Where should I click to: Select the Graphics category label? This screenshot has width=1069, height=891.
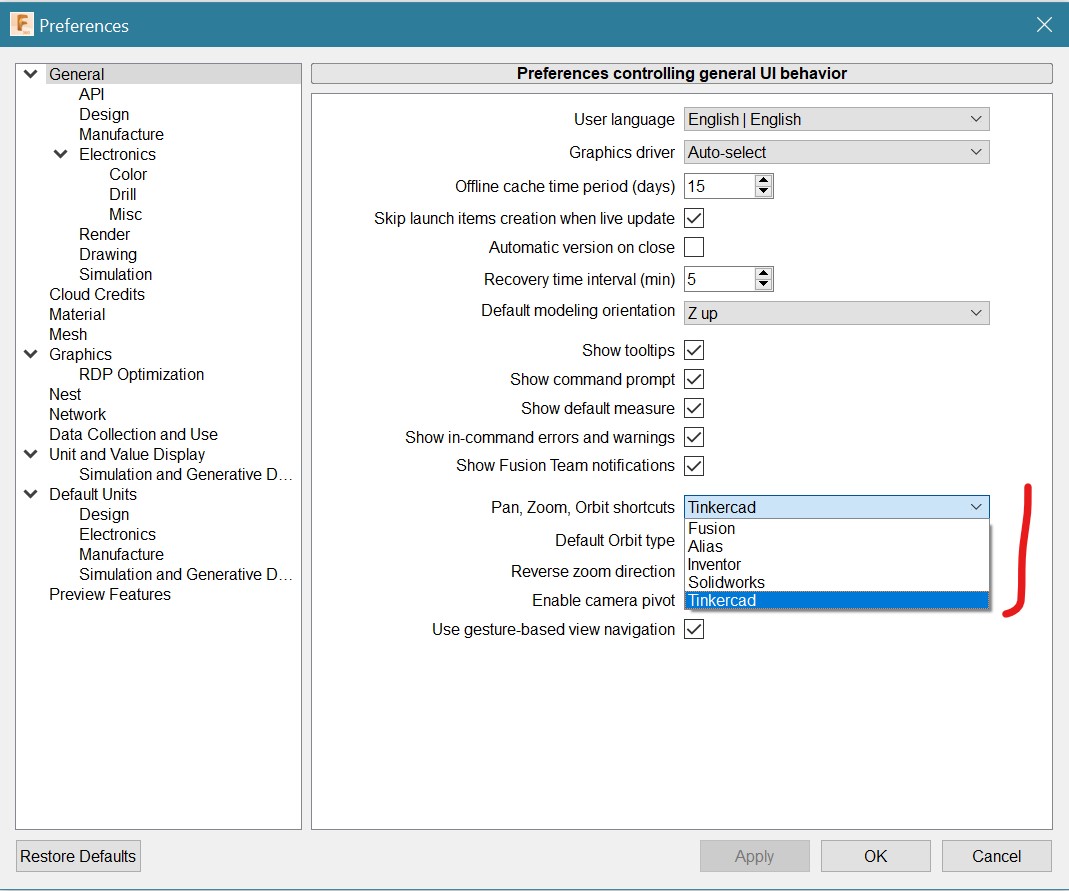pyautogui.click(x=80, y=354)
